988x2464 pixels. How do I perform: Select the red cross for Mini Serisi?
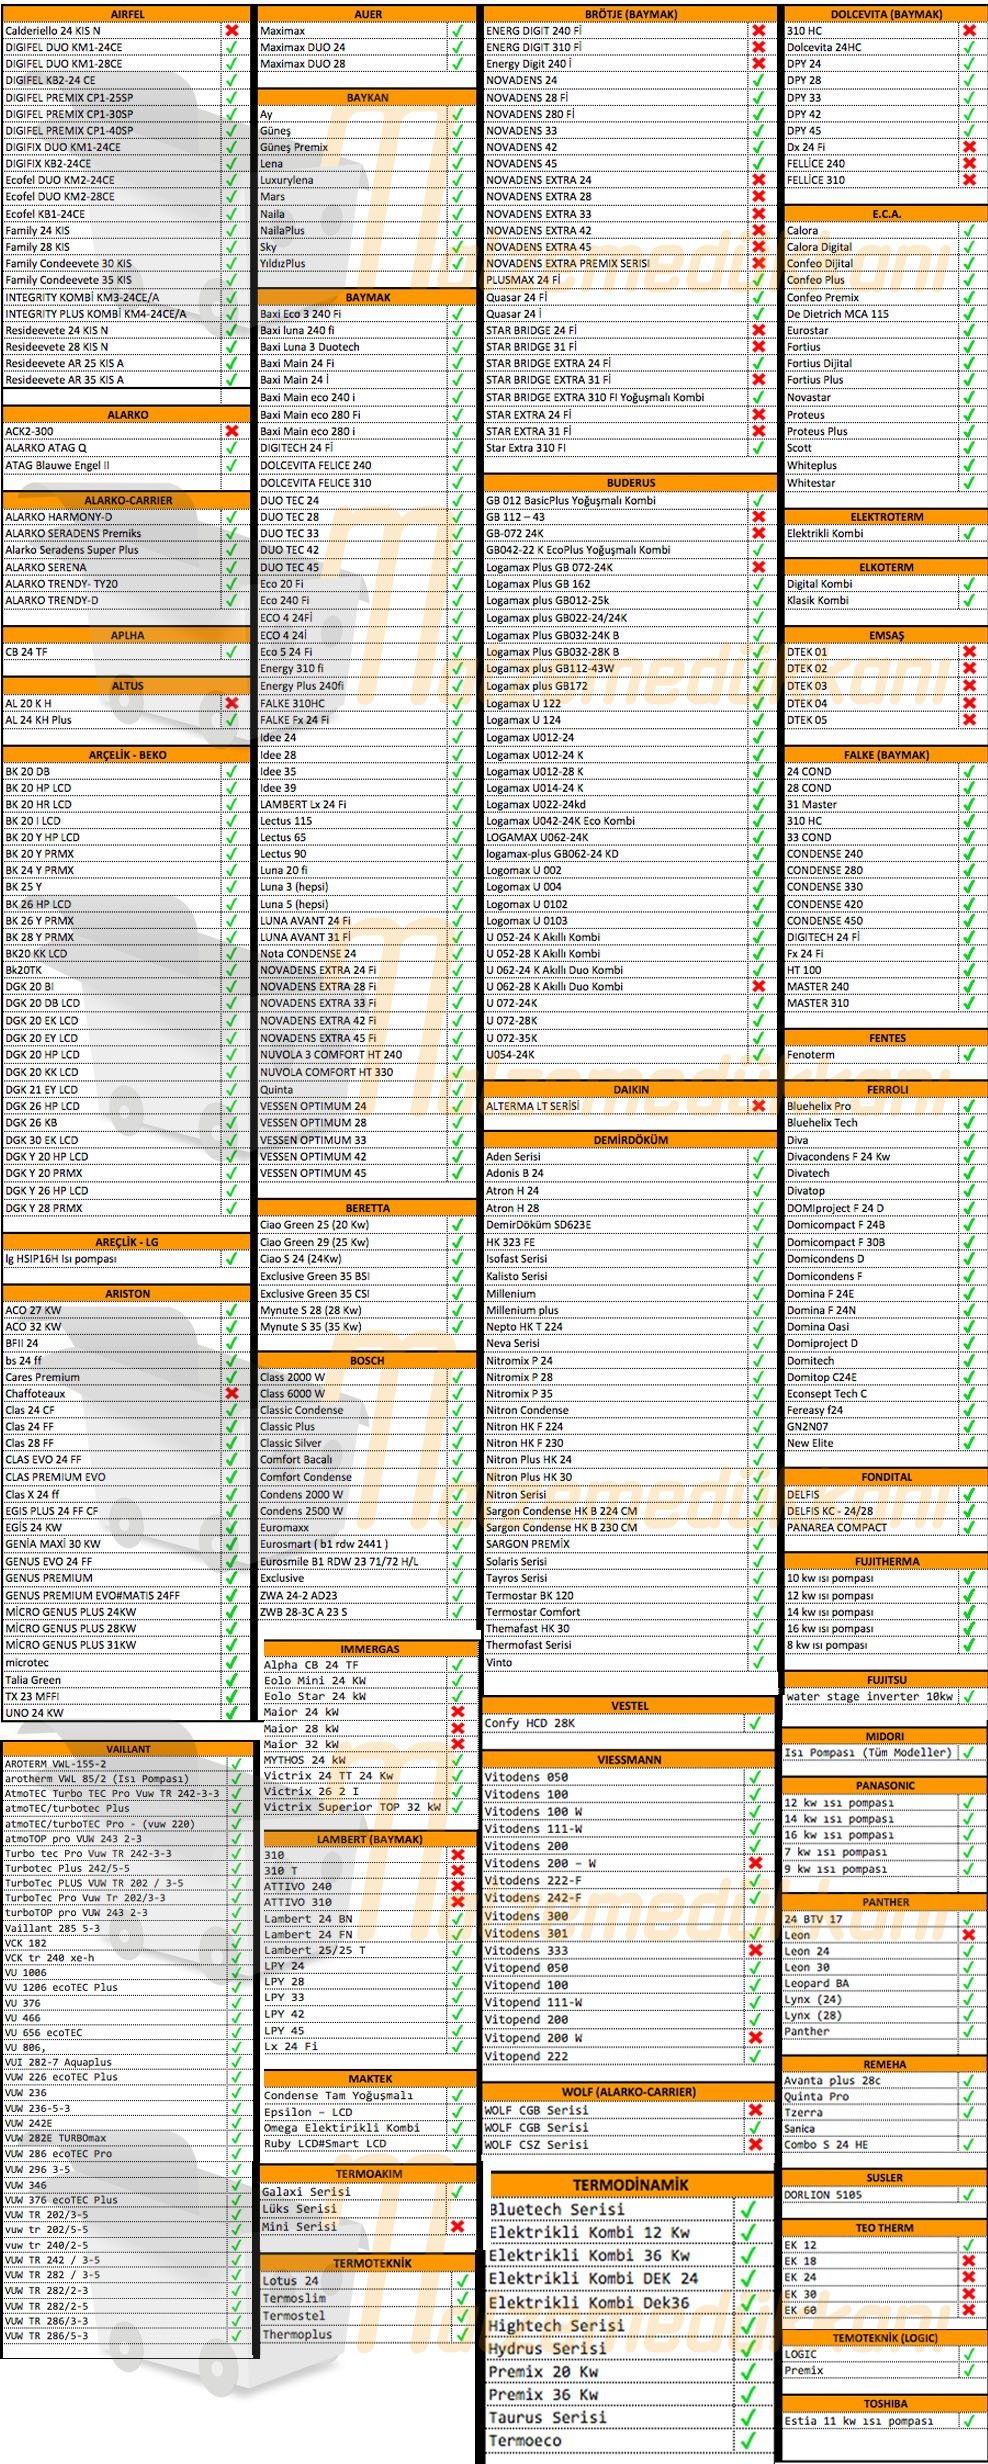[458, 2227]
